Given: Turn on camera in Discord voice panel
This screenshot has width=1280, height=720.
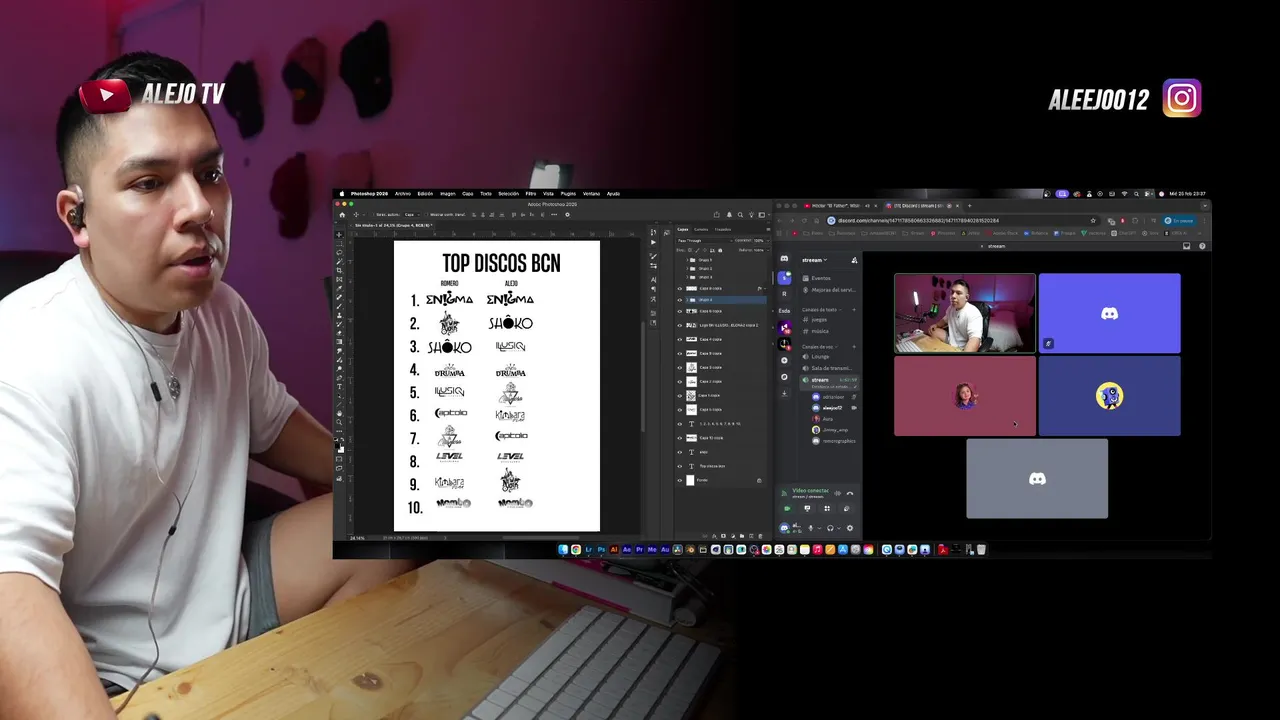Looking at the screenshot, I should click(x=788, y=508).
